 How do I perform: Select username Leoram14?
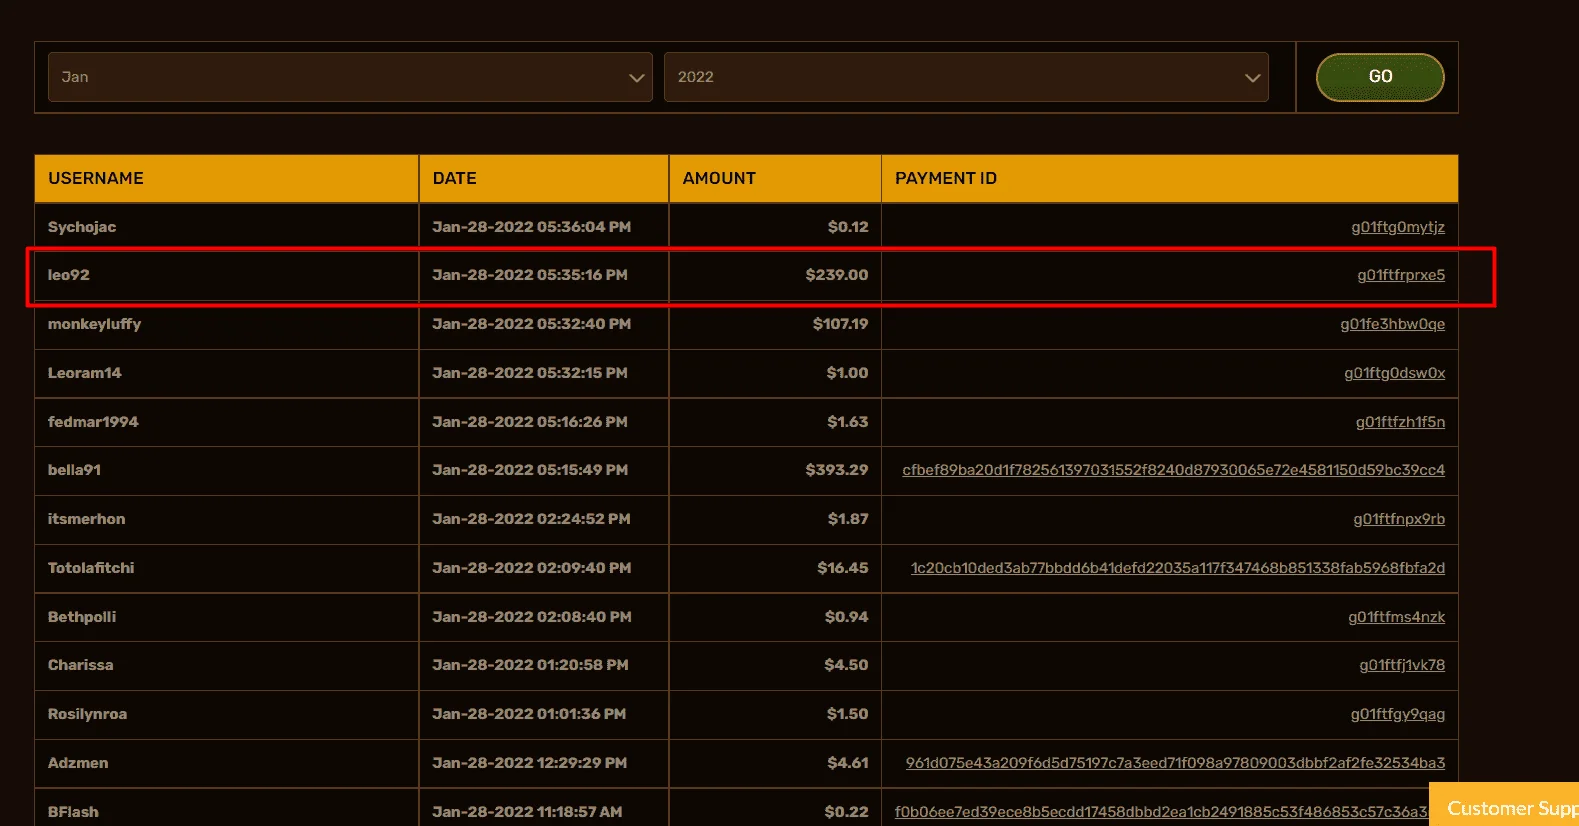84,373
